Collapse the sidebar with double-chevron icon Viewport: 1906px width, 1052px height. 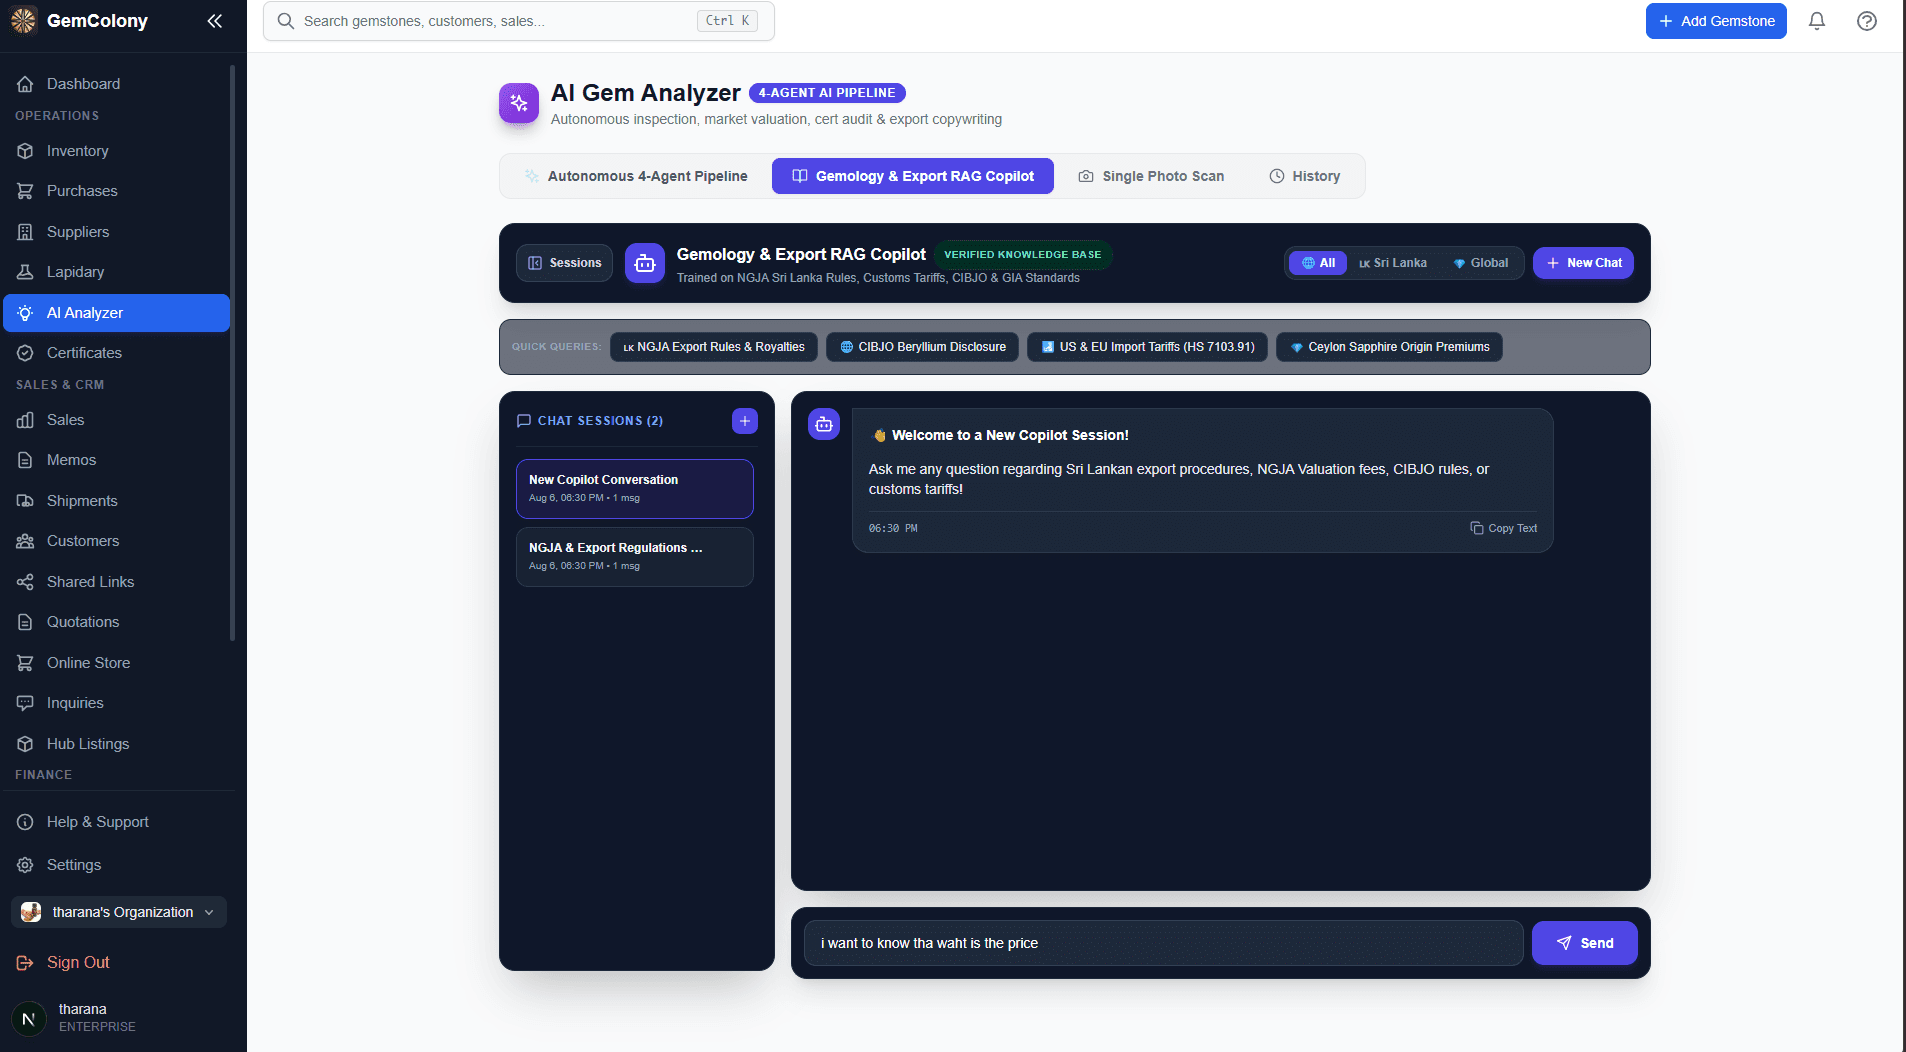tap(214, 21)
